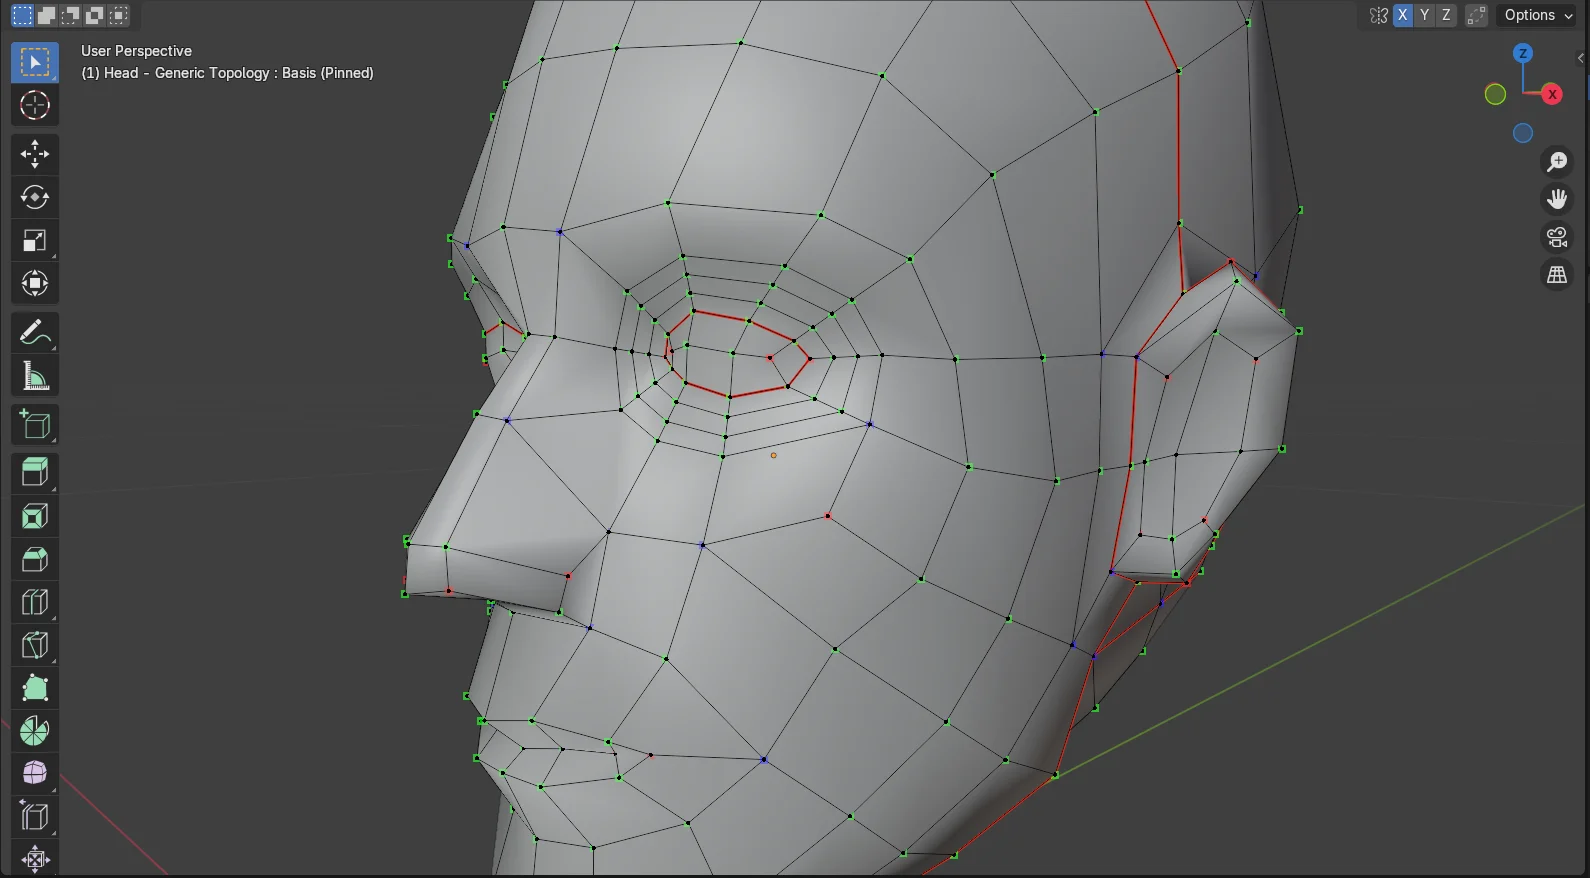Select the Move tool in toolbar
The height and width of the screenshot is (878, 1590).
(35, 154)
